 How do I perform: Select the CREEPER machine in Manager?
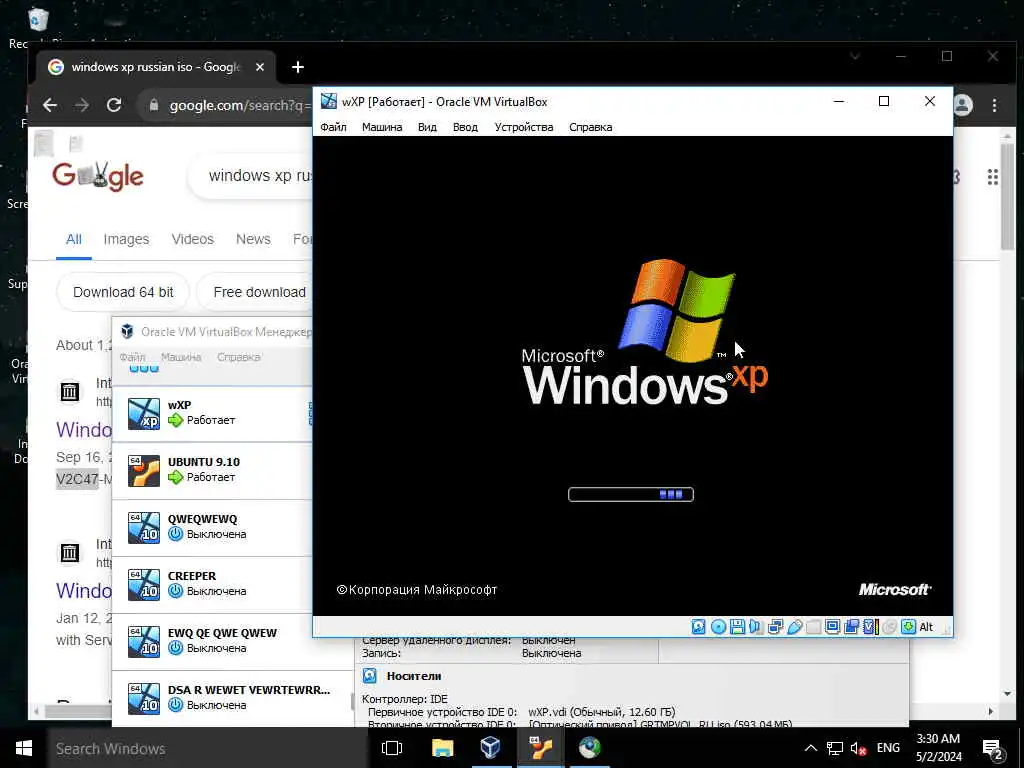pos(212,584)
